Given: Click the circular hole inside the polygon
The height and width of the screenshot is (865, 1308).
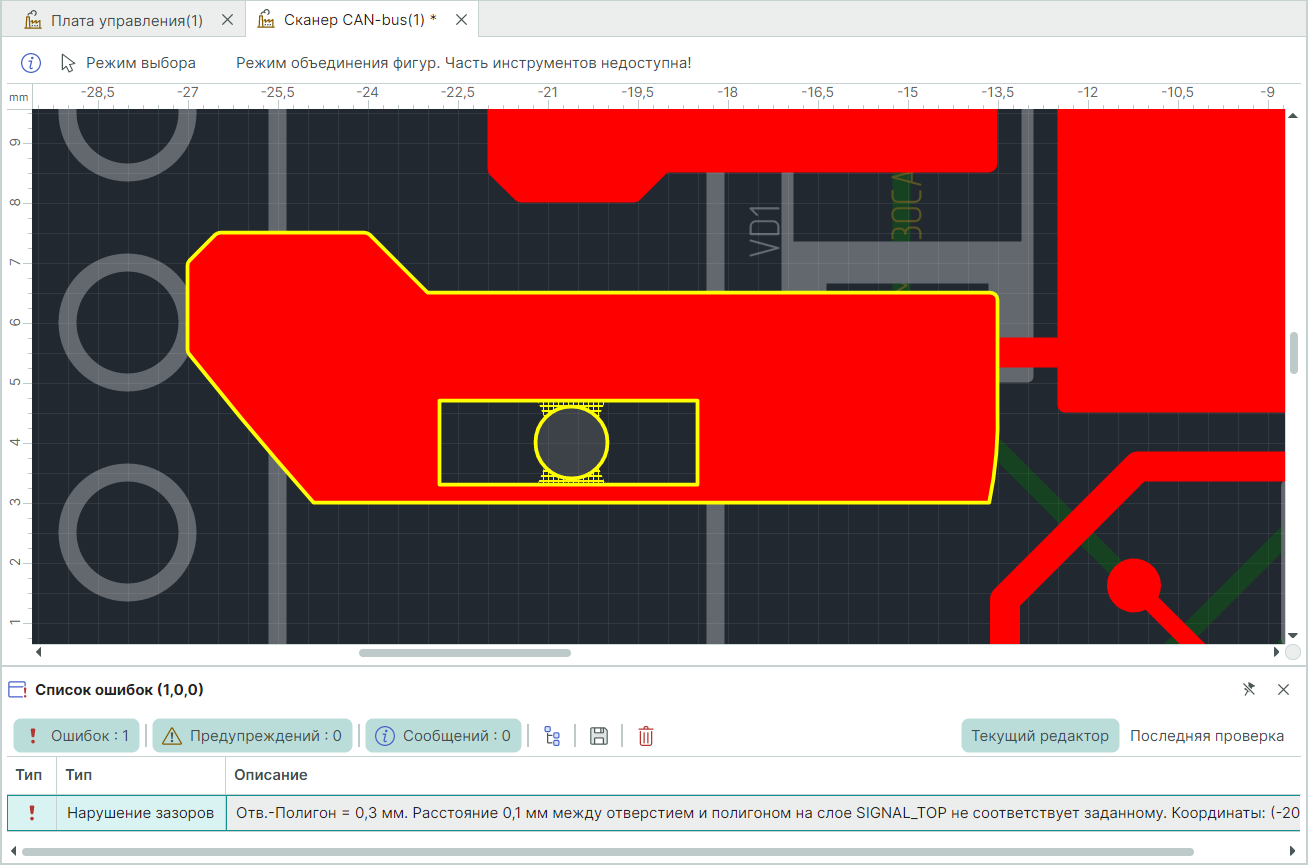Looking at the screenshot, I should pyautogui.click(x=571, y=443).
